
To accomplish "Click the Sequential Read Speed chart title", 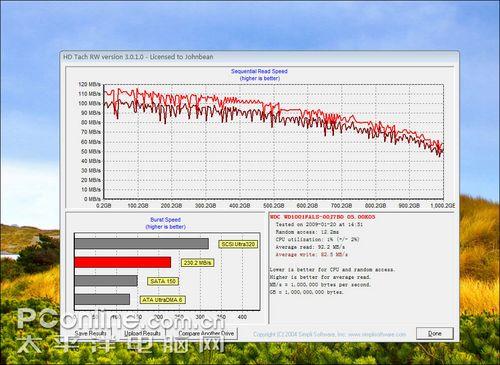I will 259,71.
